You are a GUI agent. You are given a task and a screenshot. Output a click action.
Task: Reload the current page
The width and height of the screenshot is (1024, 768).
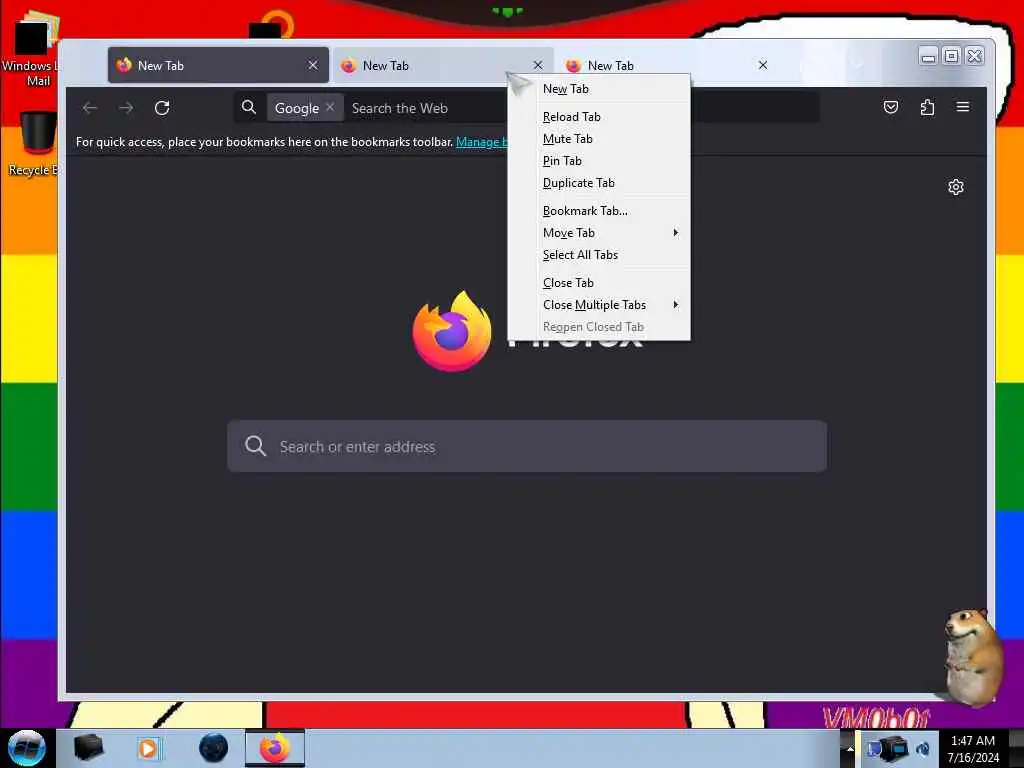tap(162, 108)
